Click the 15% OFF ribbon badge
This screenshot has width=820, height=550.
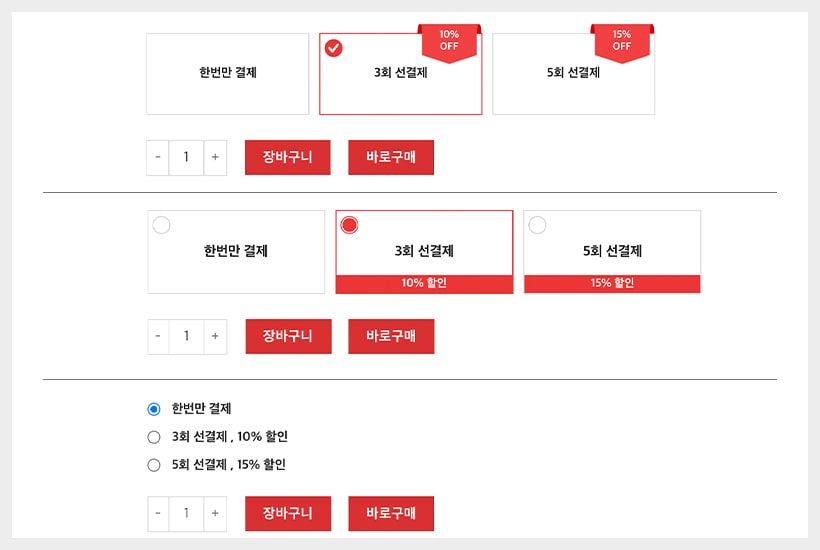pos(621,40)
